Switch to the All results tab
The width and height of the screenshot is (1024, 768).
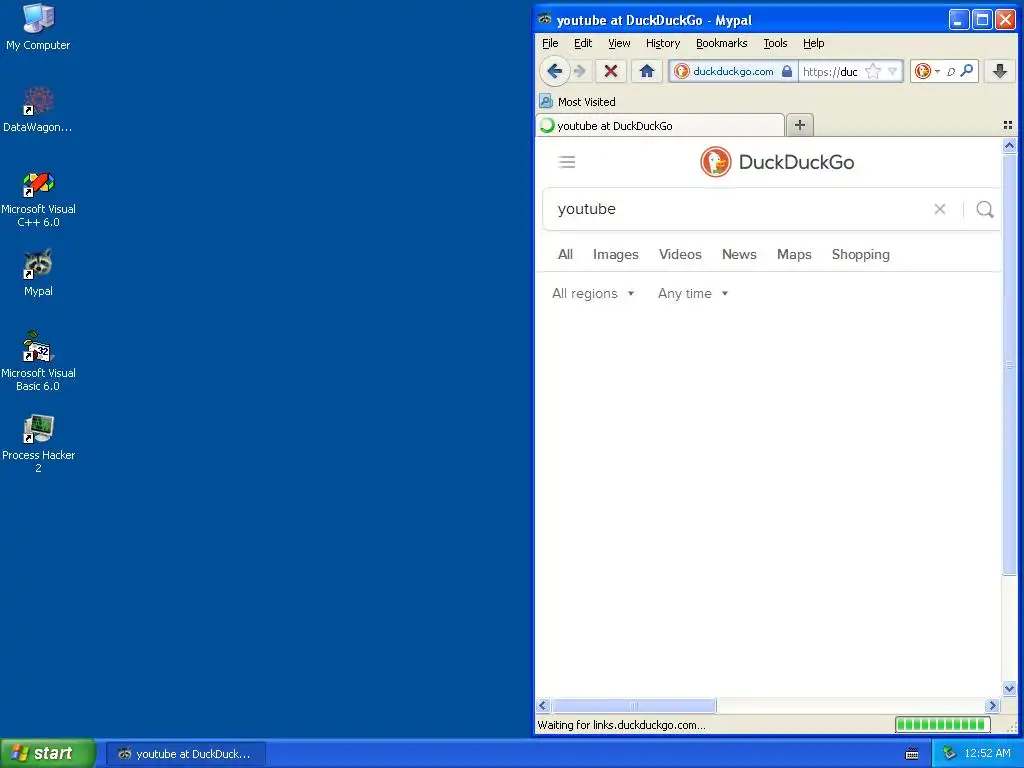tap(566, 254)
